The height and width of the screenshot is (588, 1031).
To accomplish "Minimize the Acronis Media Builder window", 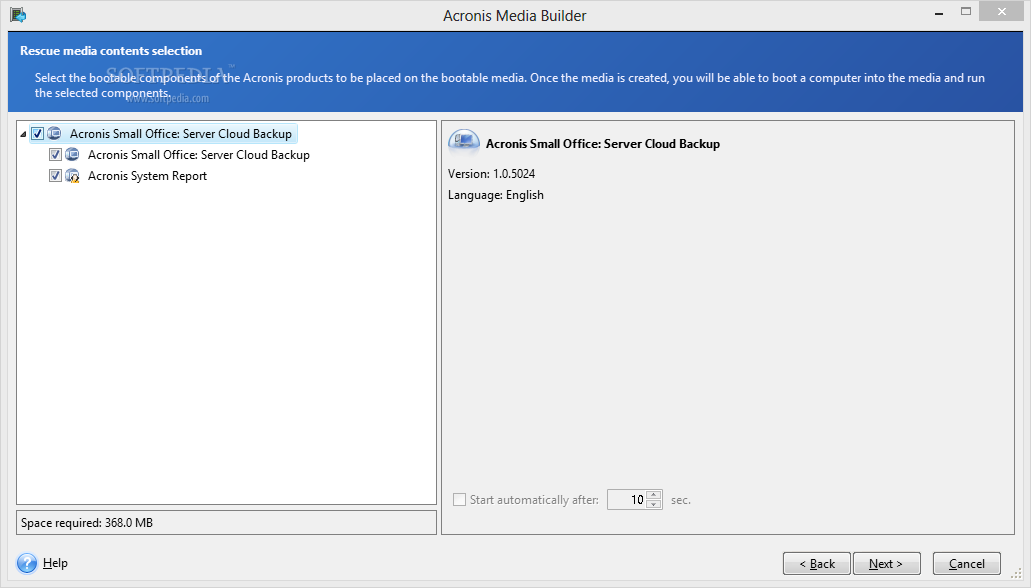I will click(938, 12).
